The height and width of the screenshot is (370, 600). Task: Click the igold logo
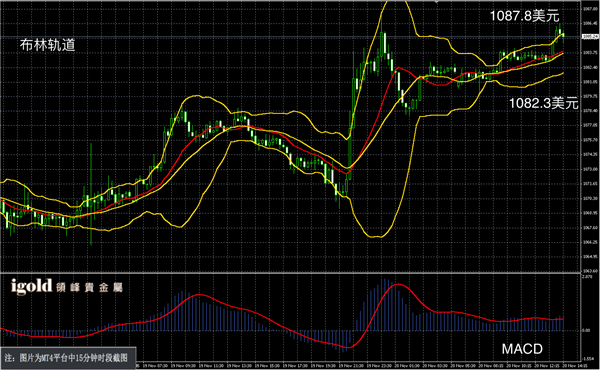(x=31, y=286)
